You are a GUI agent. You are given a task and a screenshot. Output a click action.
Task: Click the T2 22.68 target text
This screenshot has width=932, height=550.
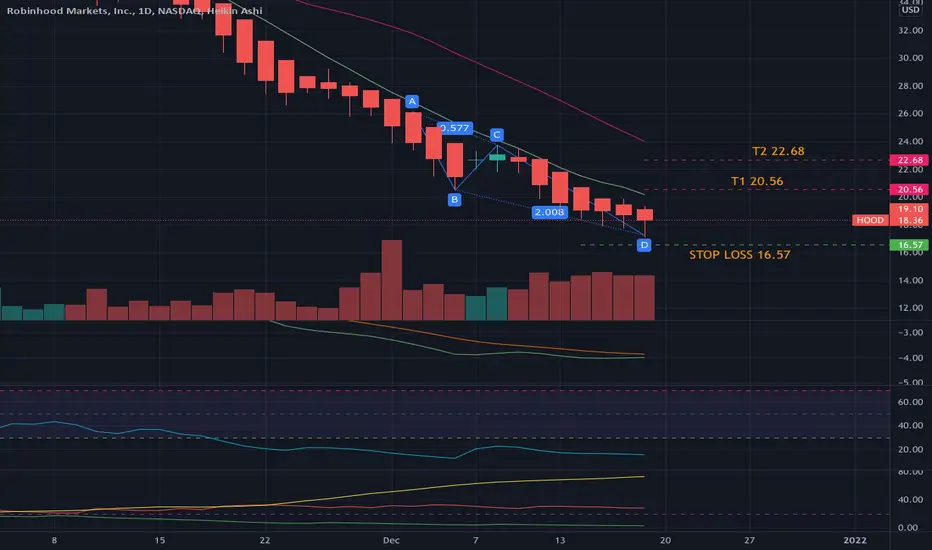[x=778, y=151]
